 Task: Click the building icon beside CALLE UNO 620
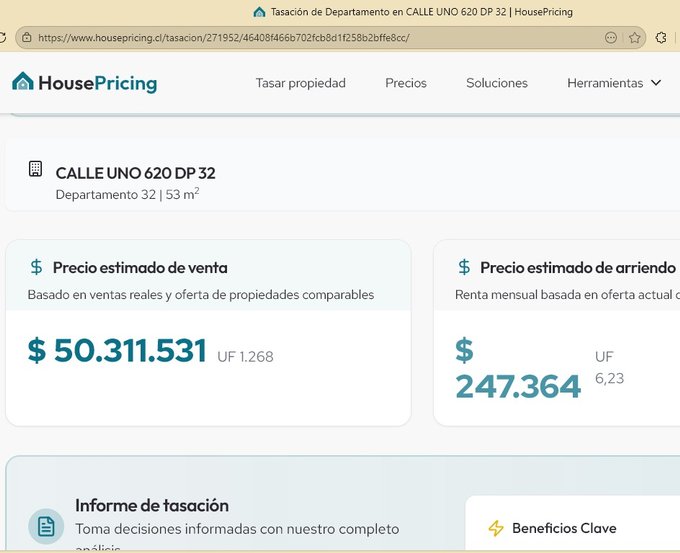[36, 169]
